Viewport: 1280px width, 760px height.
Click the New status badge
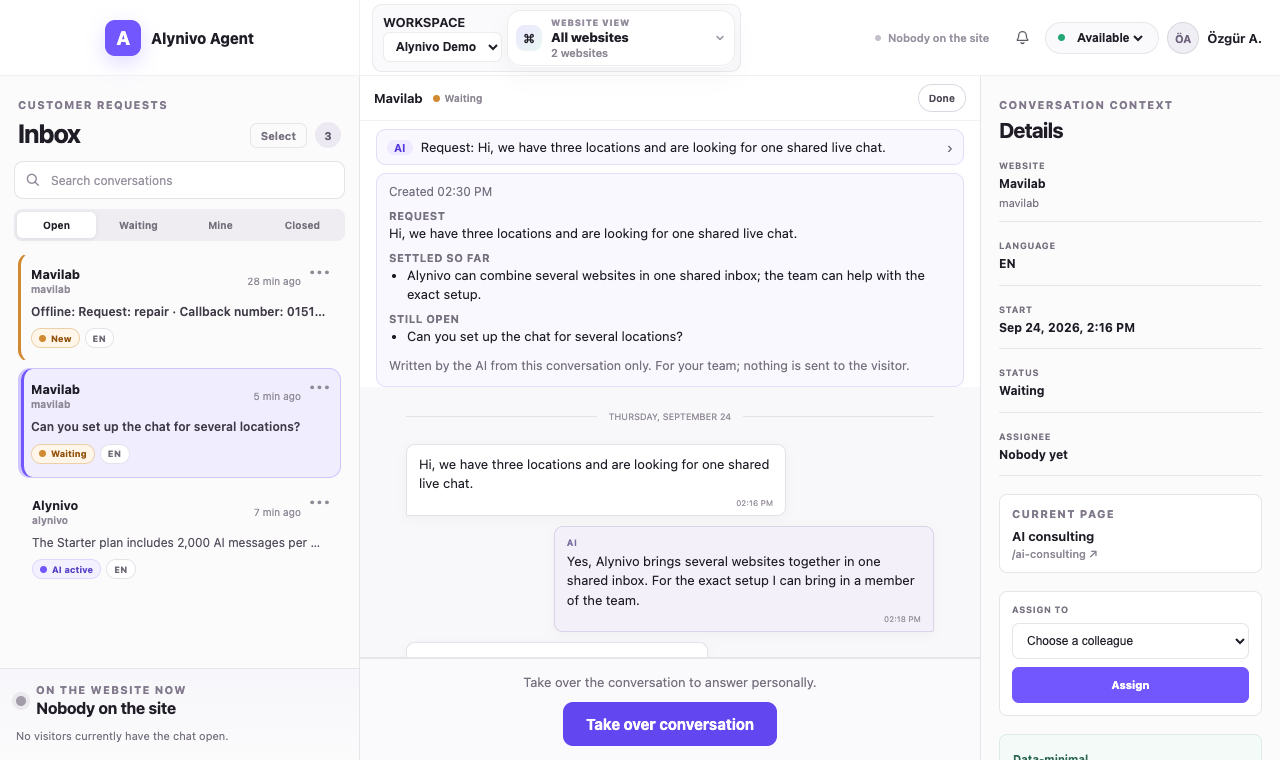[55, 339]
